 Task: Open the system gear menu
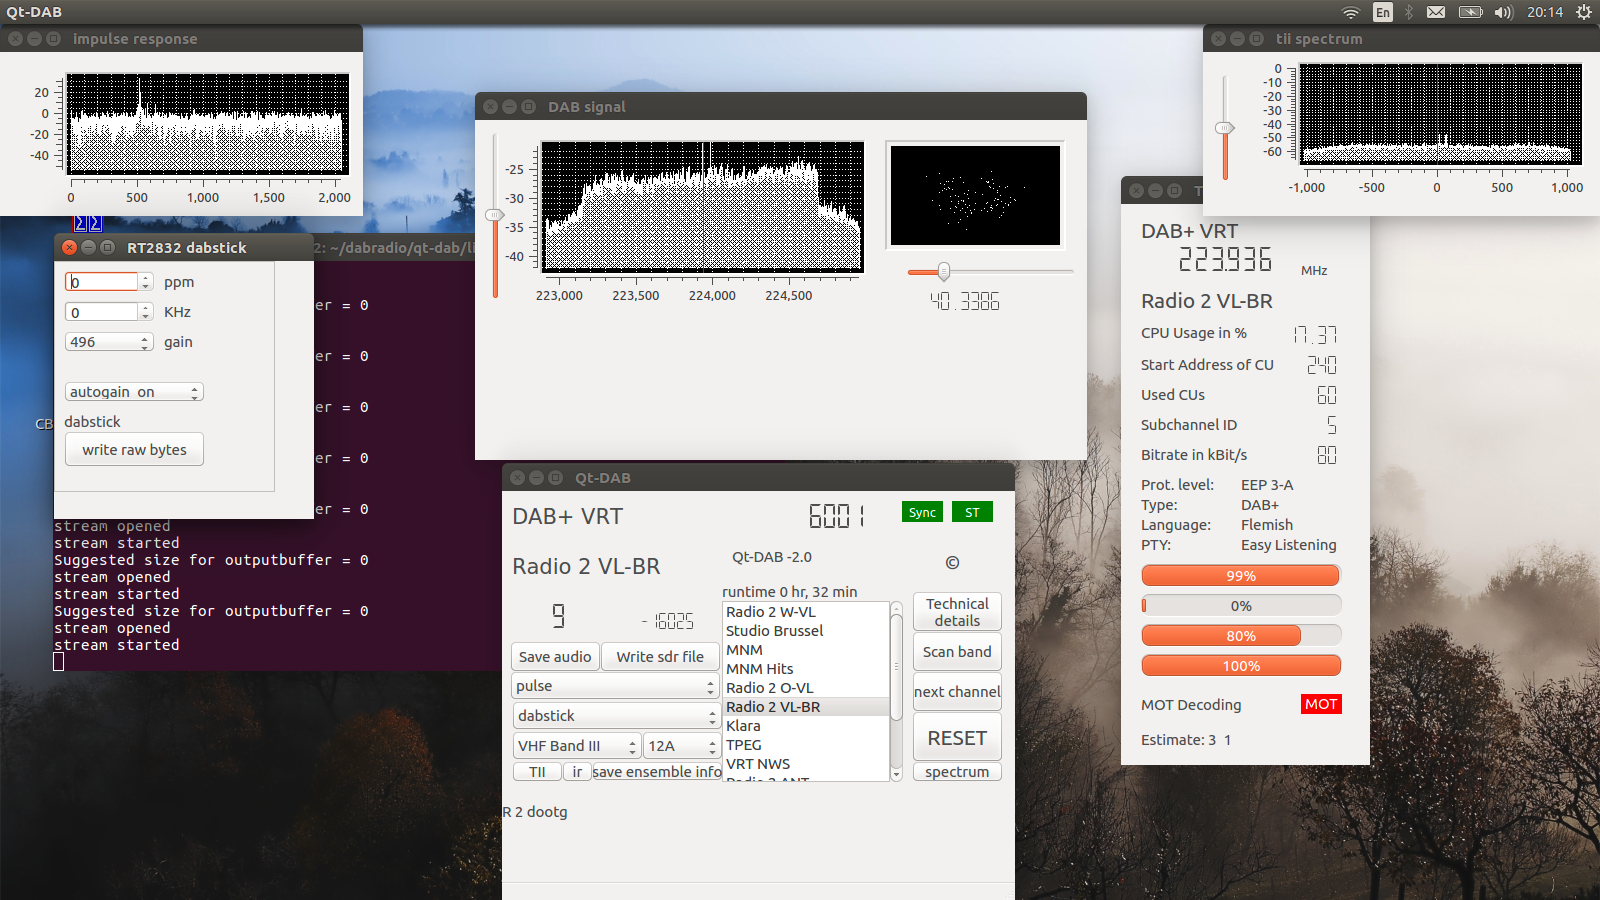pos(1584,12)
